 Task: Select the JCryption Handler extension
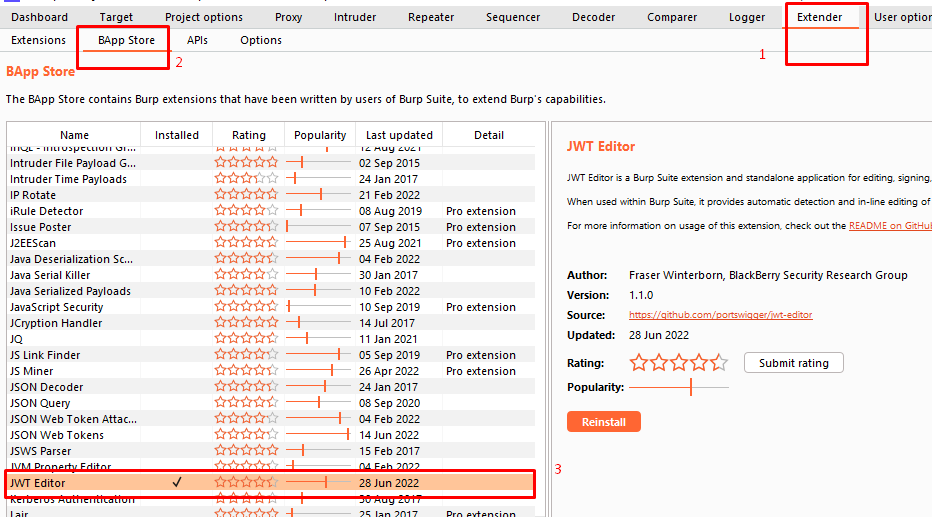(271, 323)
